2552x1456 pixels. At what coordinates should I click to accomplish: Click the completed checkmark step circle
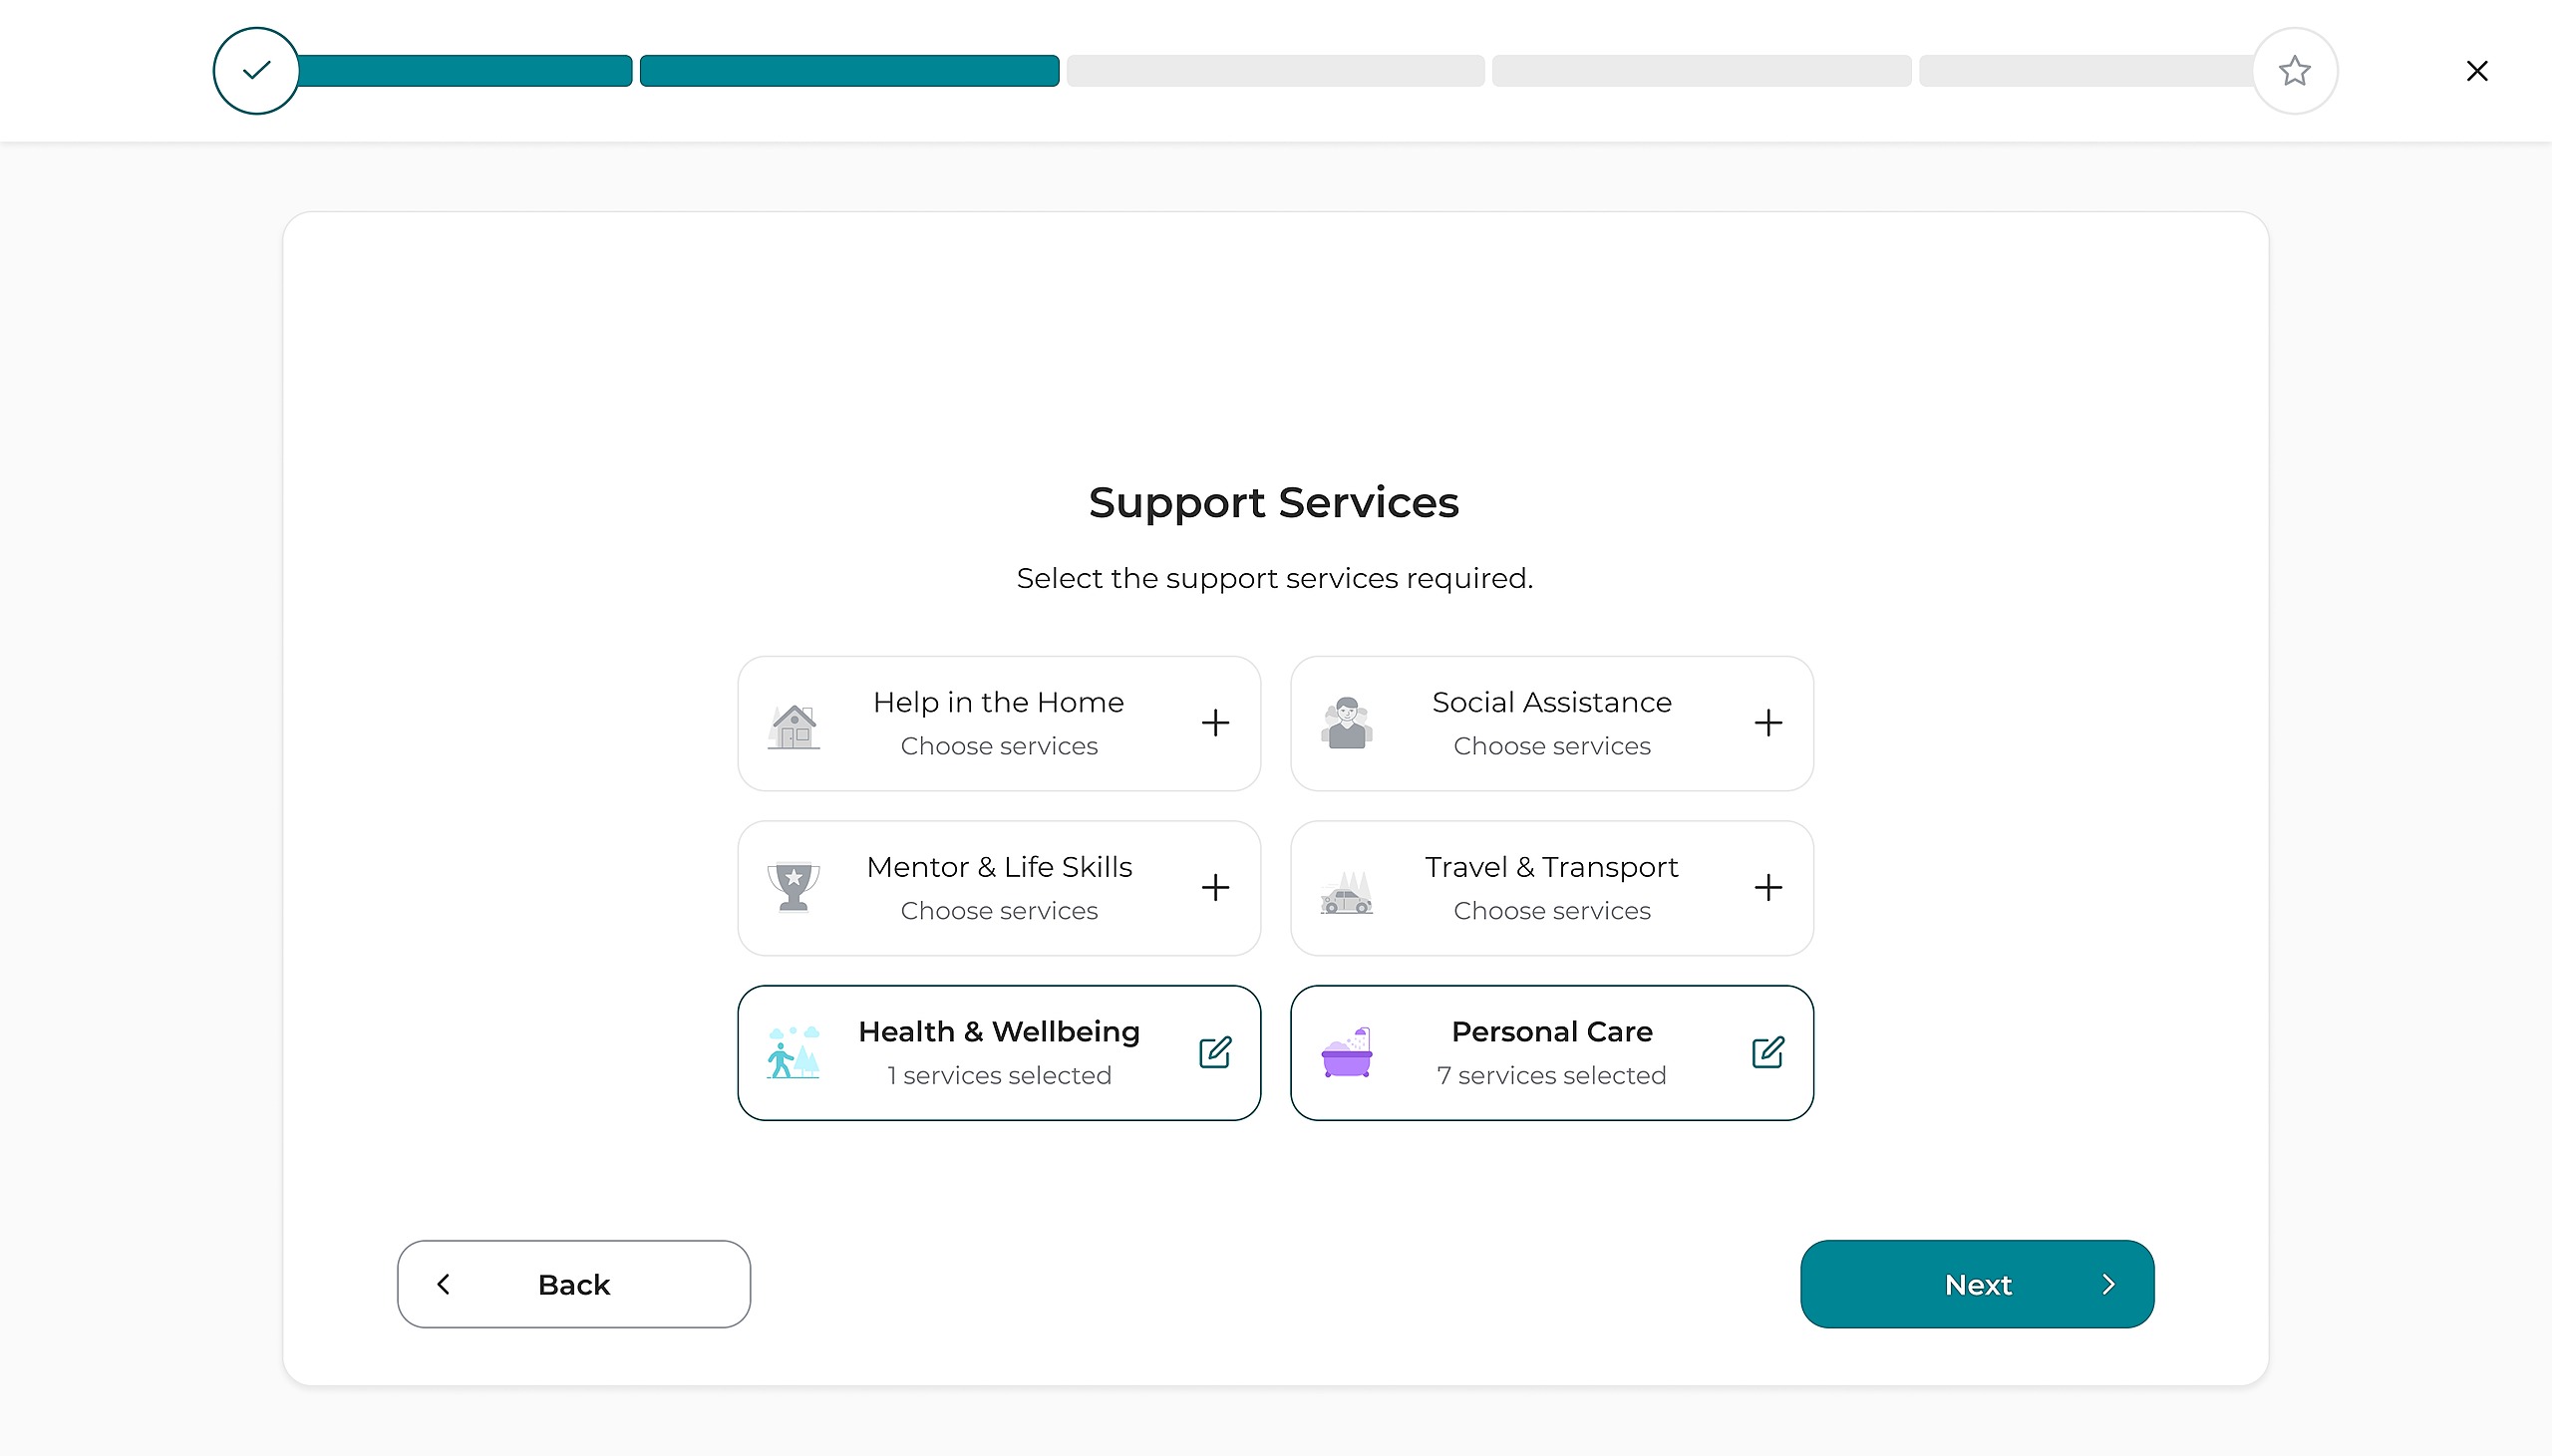[256, 71]
